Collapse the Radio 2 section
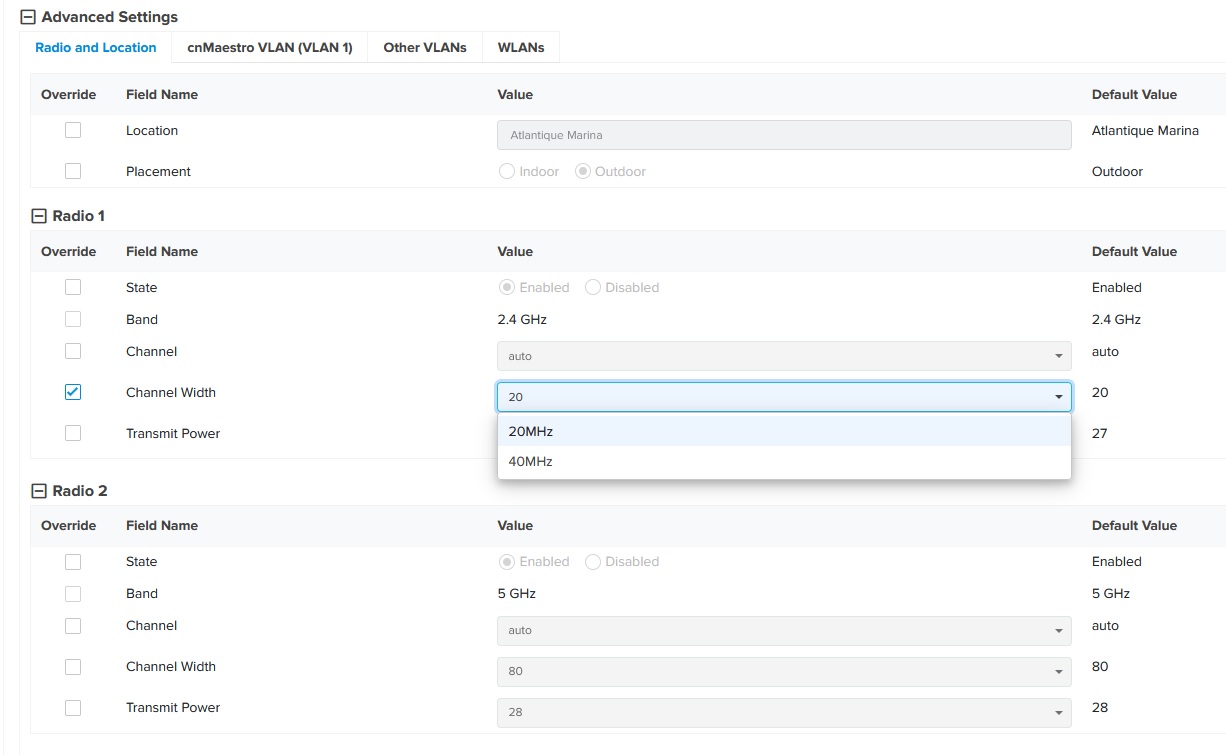The width and height of the screenshot is (1226, 755). tap(39, 491)
